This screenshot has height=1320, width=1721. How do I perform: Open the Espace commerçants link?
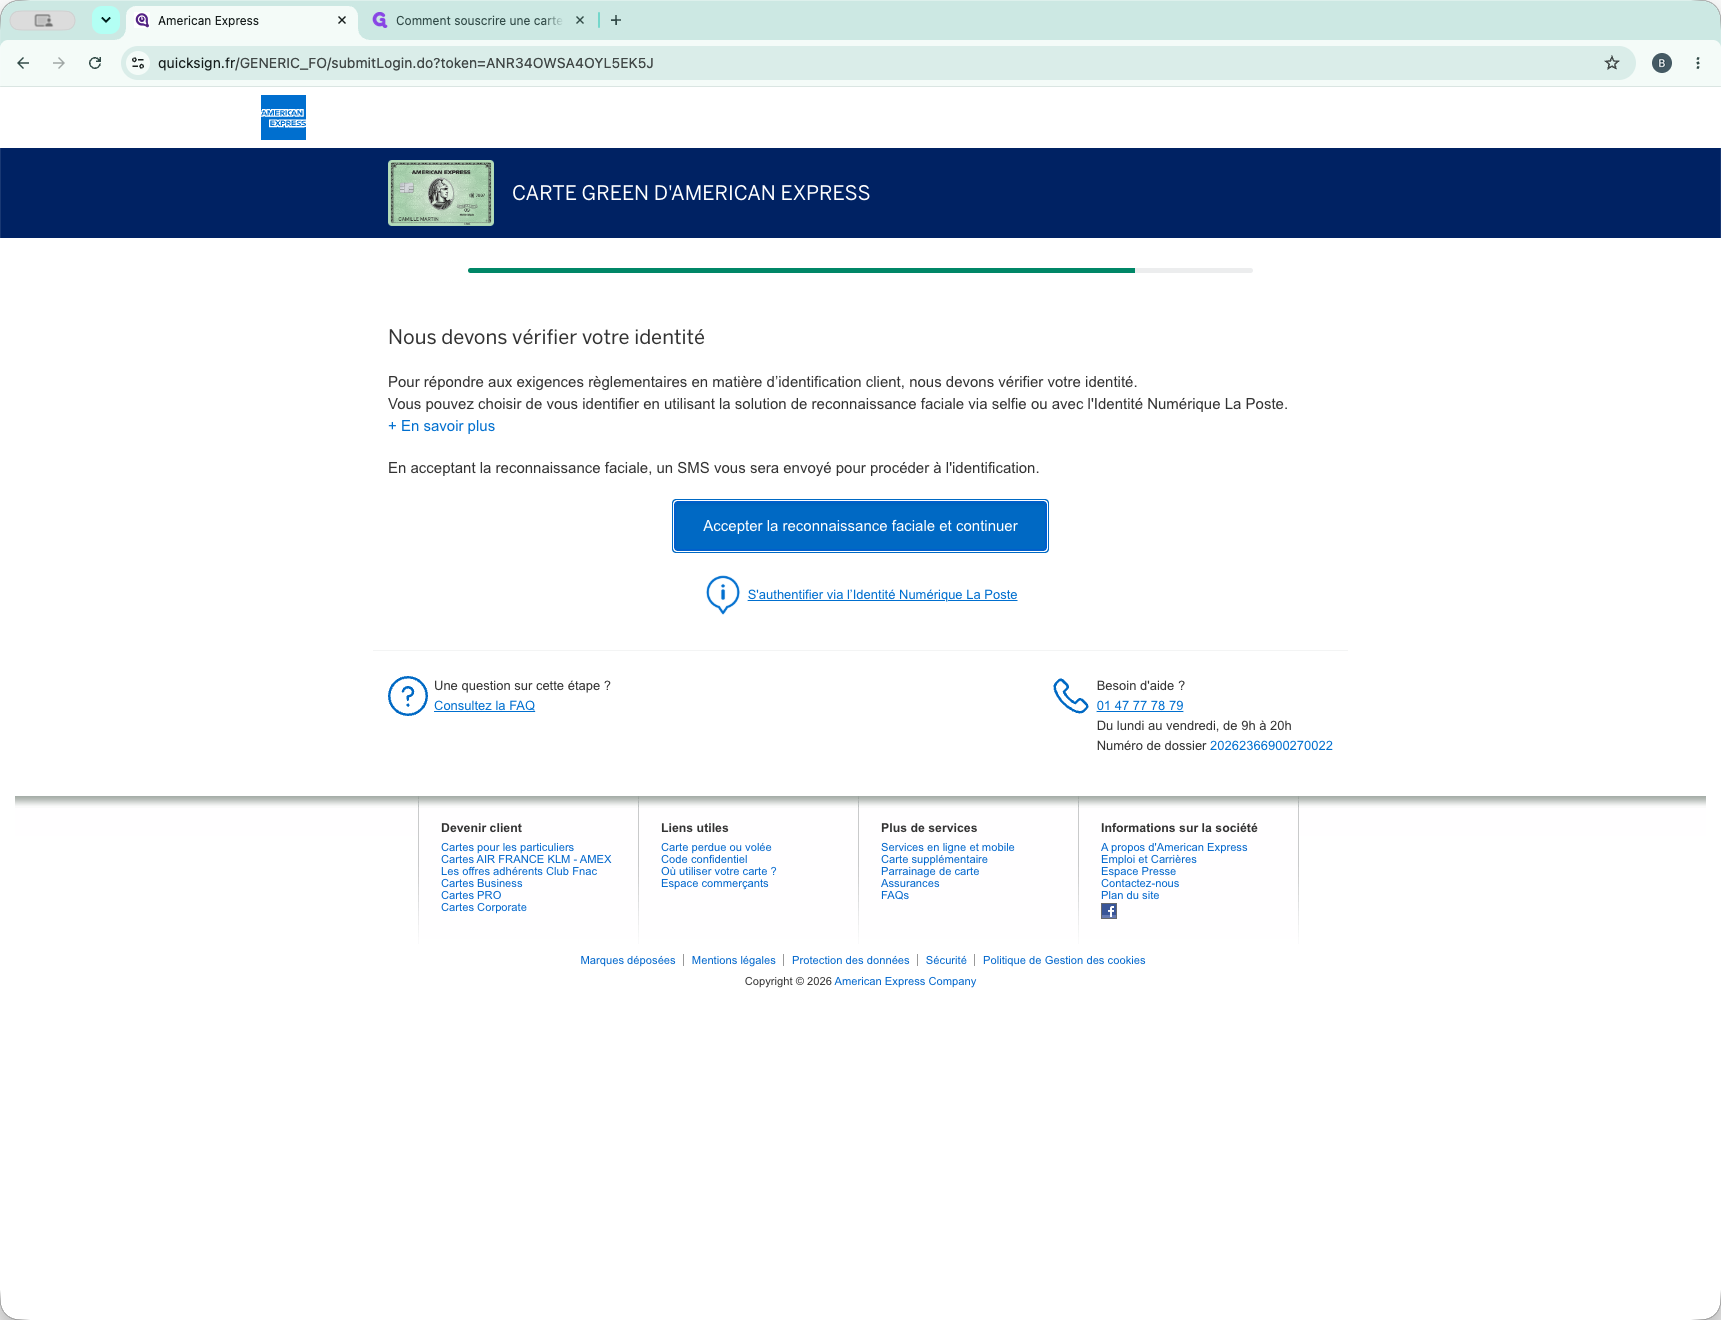[714, 883]
